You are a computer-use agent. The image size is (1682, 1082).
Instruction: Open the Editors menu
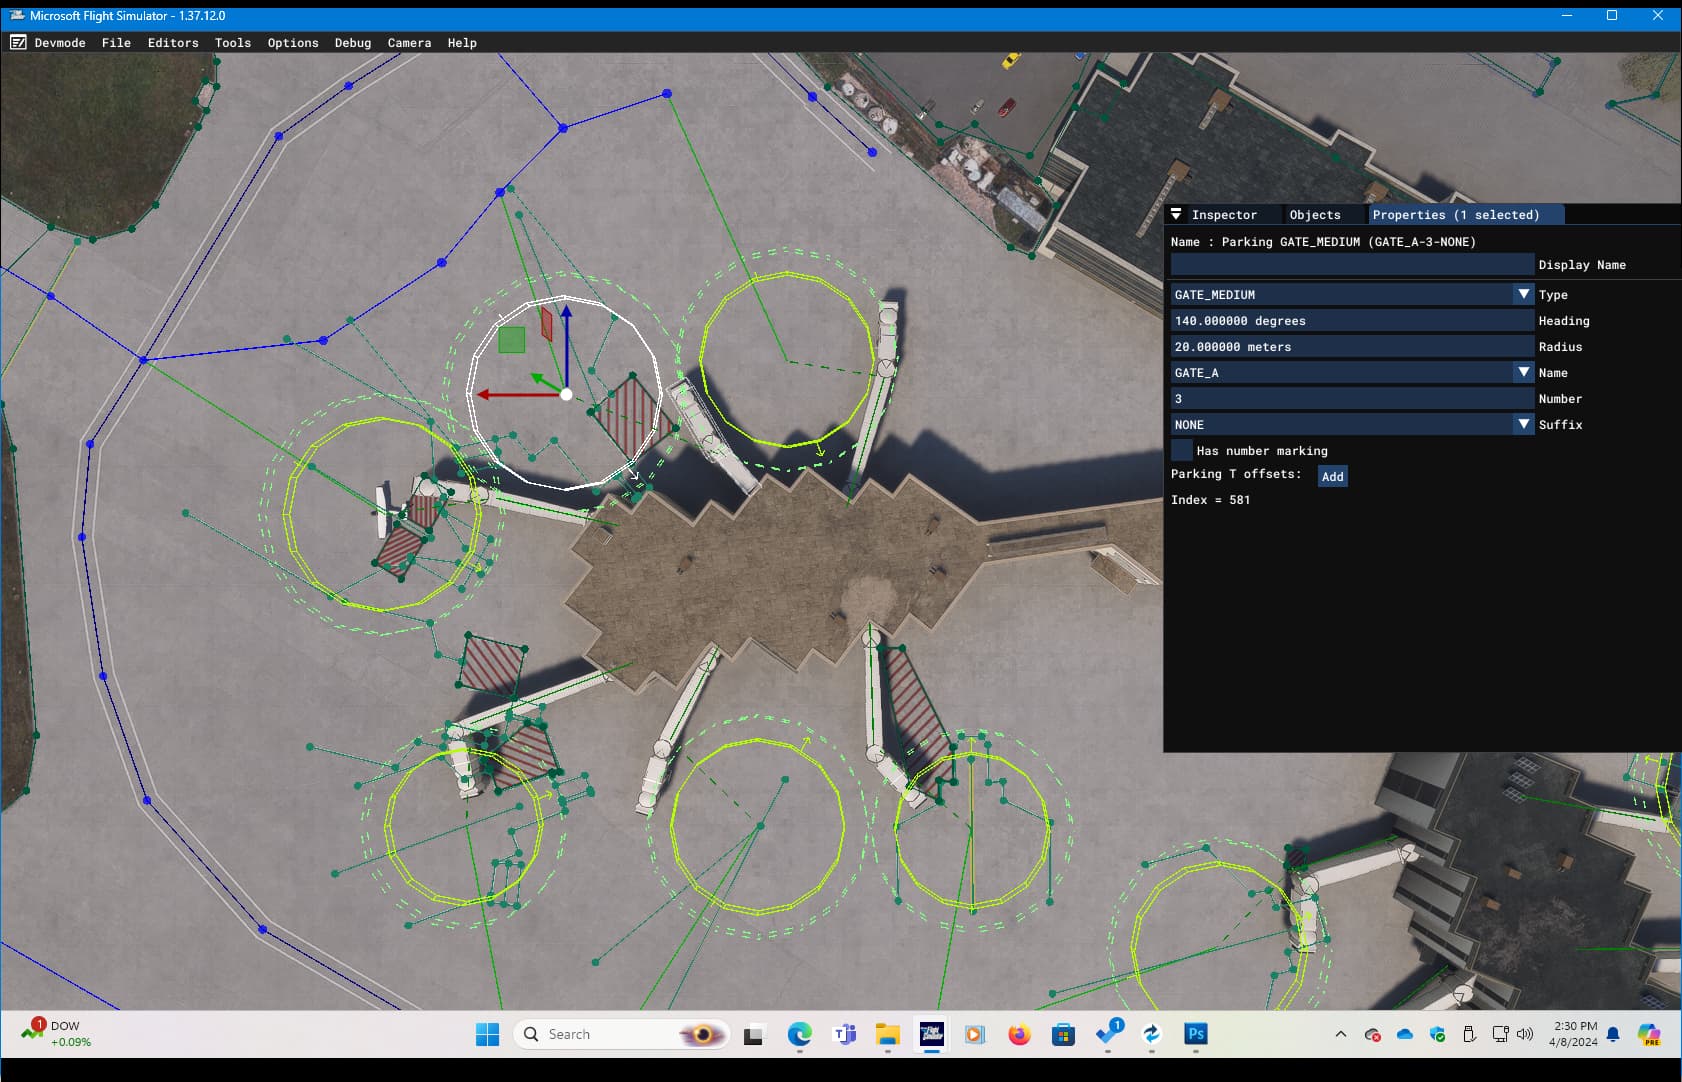(x=173, y=42)
